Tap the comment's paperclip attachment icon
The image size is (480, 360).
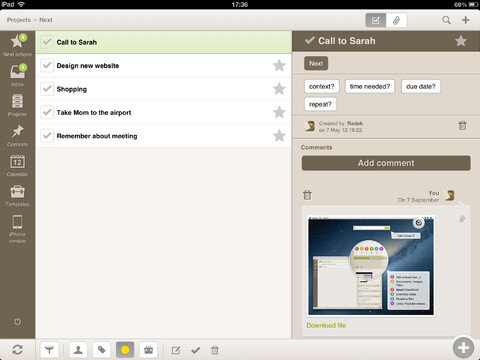coord(462,219)
